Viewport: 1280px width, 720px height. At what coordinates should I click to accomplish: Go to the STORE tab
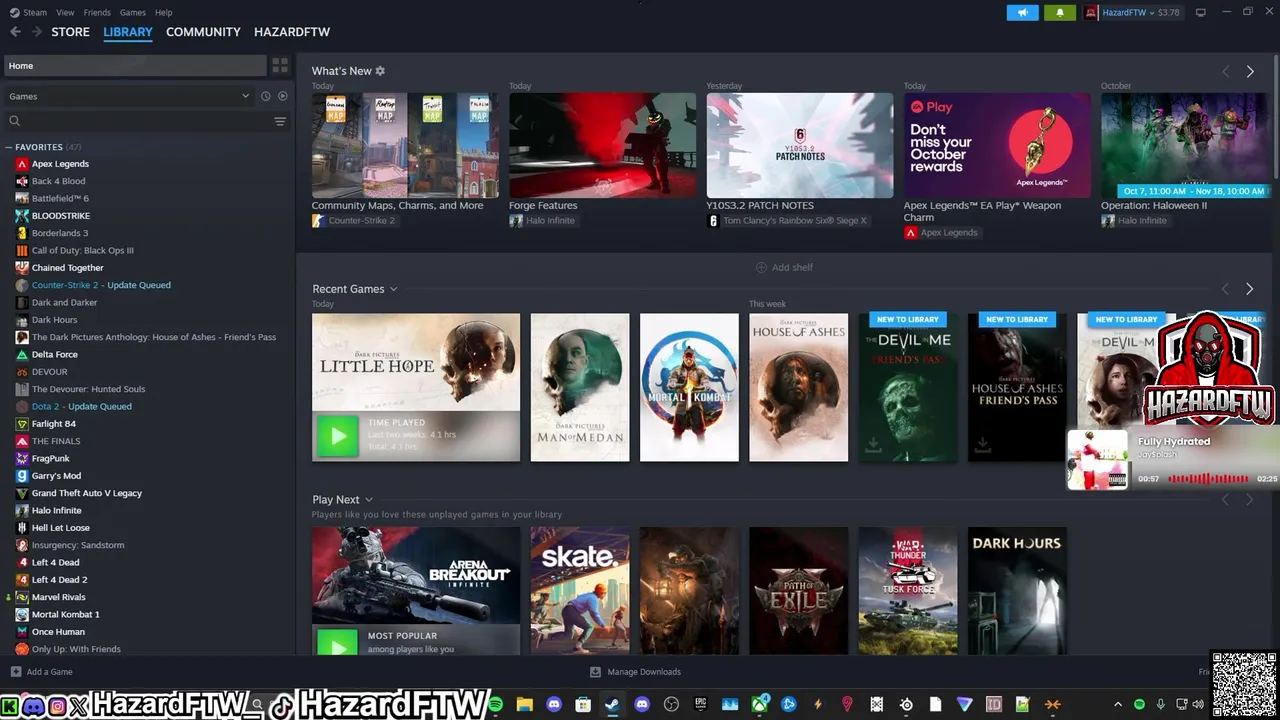pyautogui.click(x=71, y=32)
